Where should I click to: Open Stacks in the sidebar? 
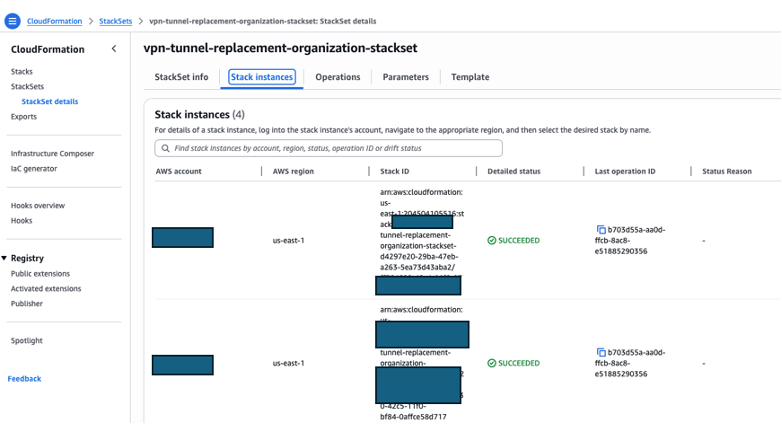22,71
